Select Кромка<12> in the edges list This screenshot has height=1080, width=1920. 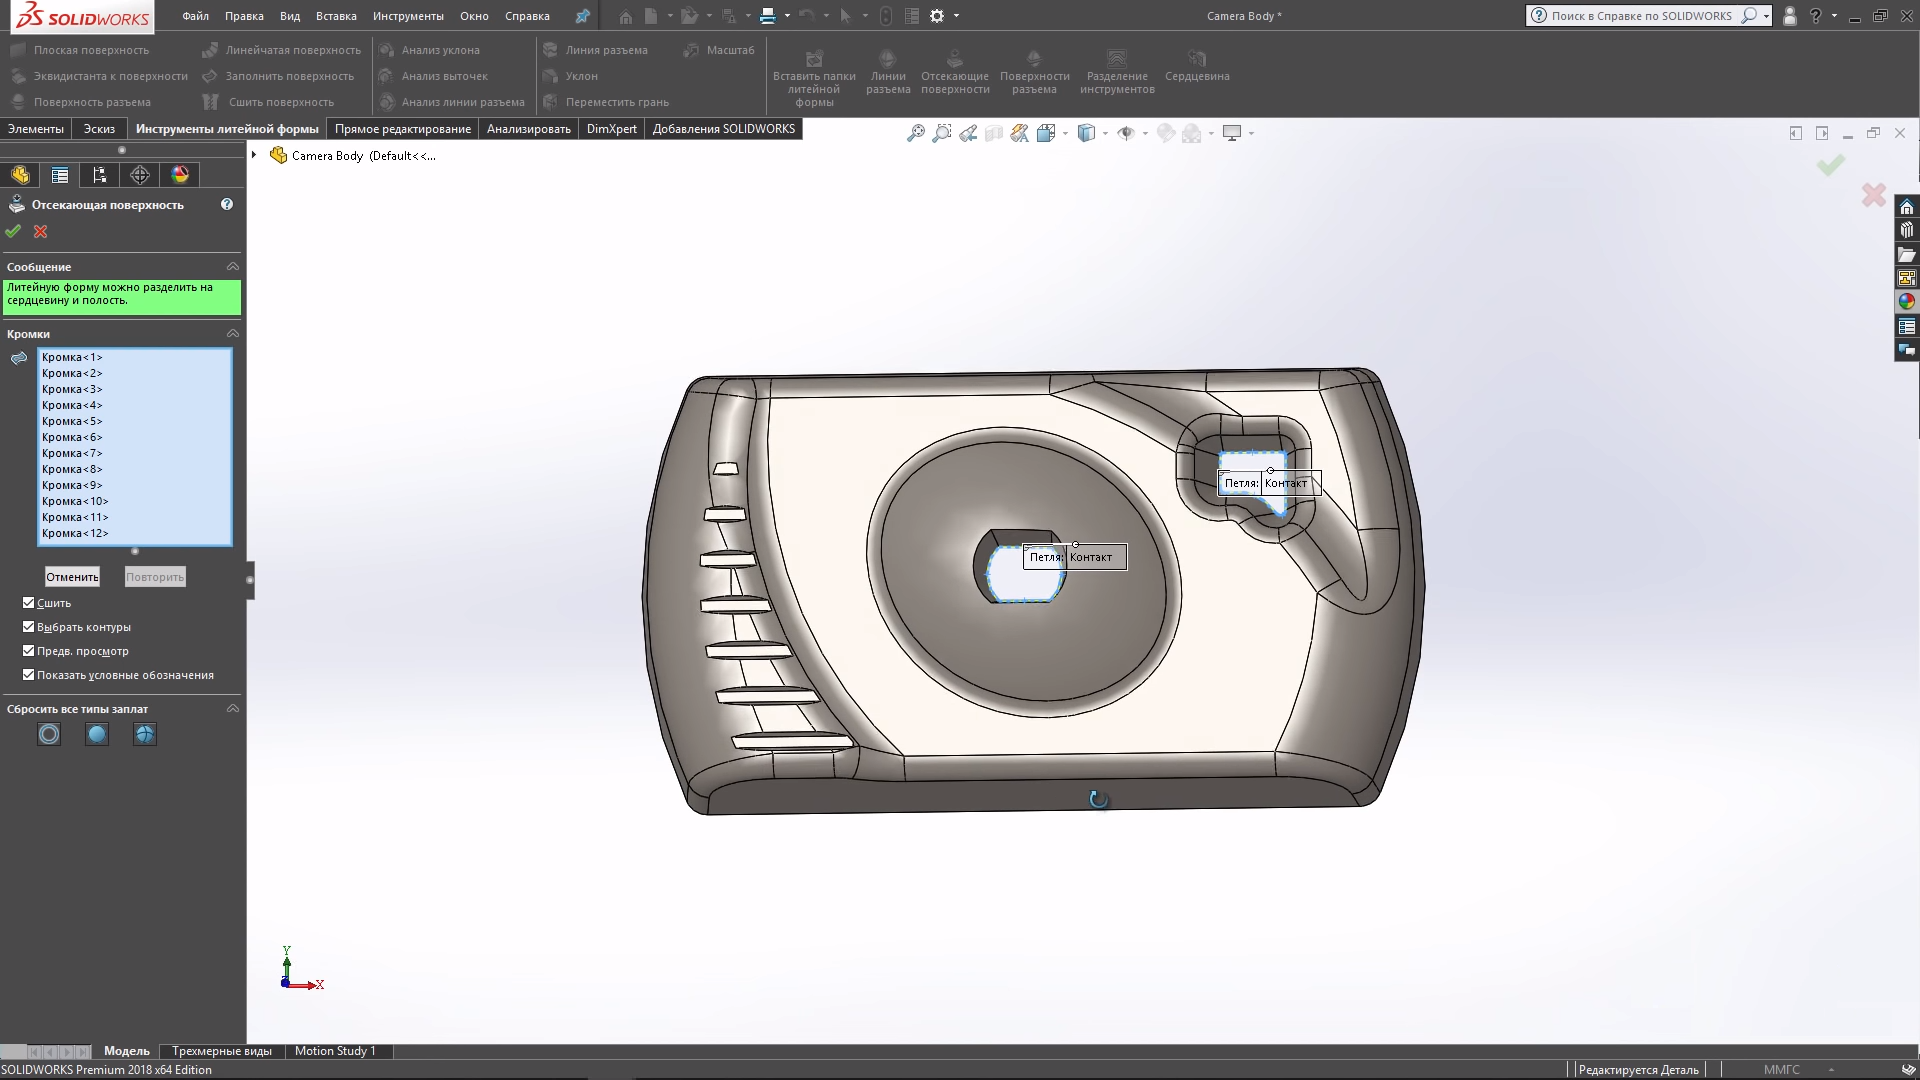(x=134, y=533)
